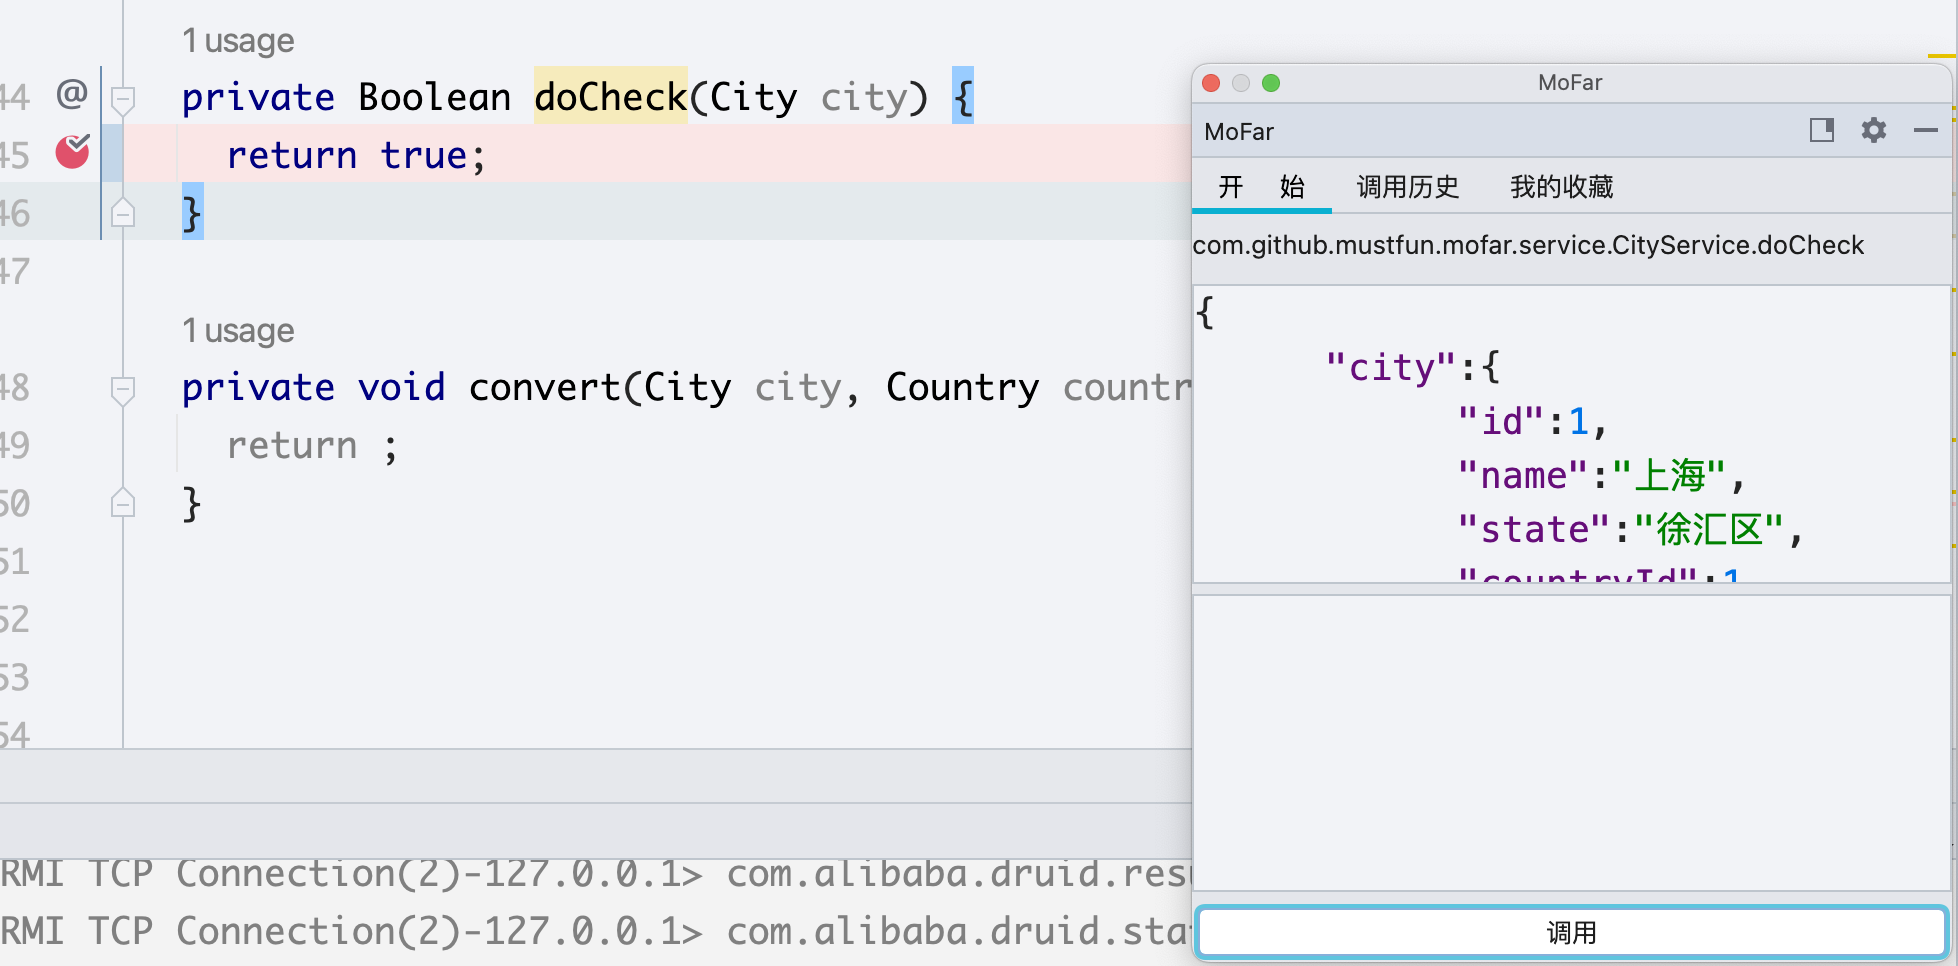Click the @ annotation gutter icon

tap(72, 94)
